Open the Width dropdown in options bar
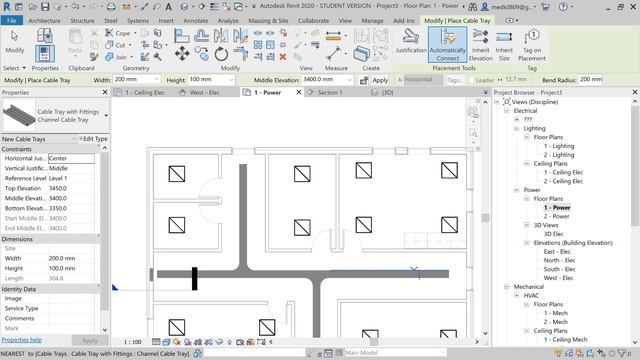Screen dimensions: 640x360 156,80
